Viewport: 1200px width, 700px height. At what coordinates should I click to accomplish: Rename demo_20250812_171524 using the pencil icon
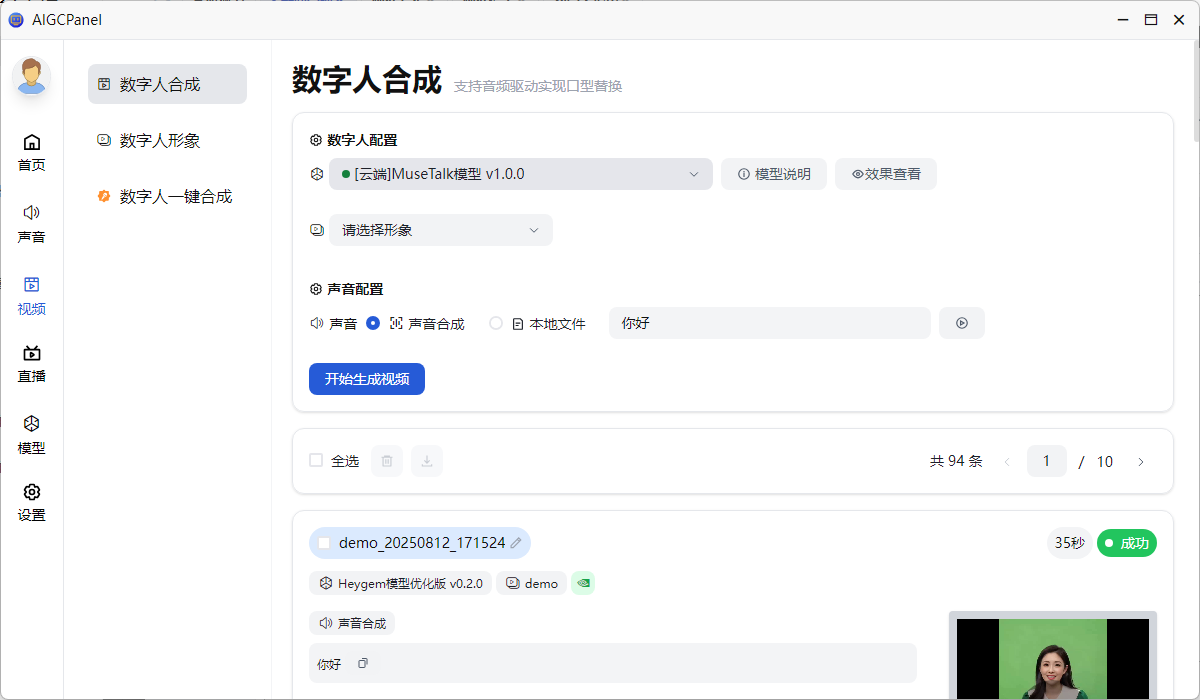515,542
